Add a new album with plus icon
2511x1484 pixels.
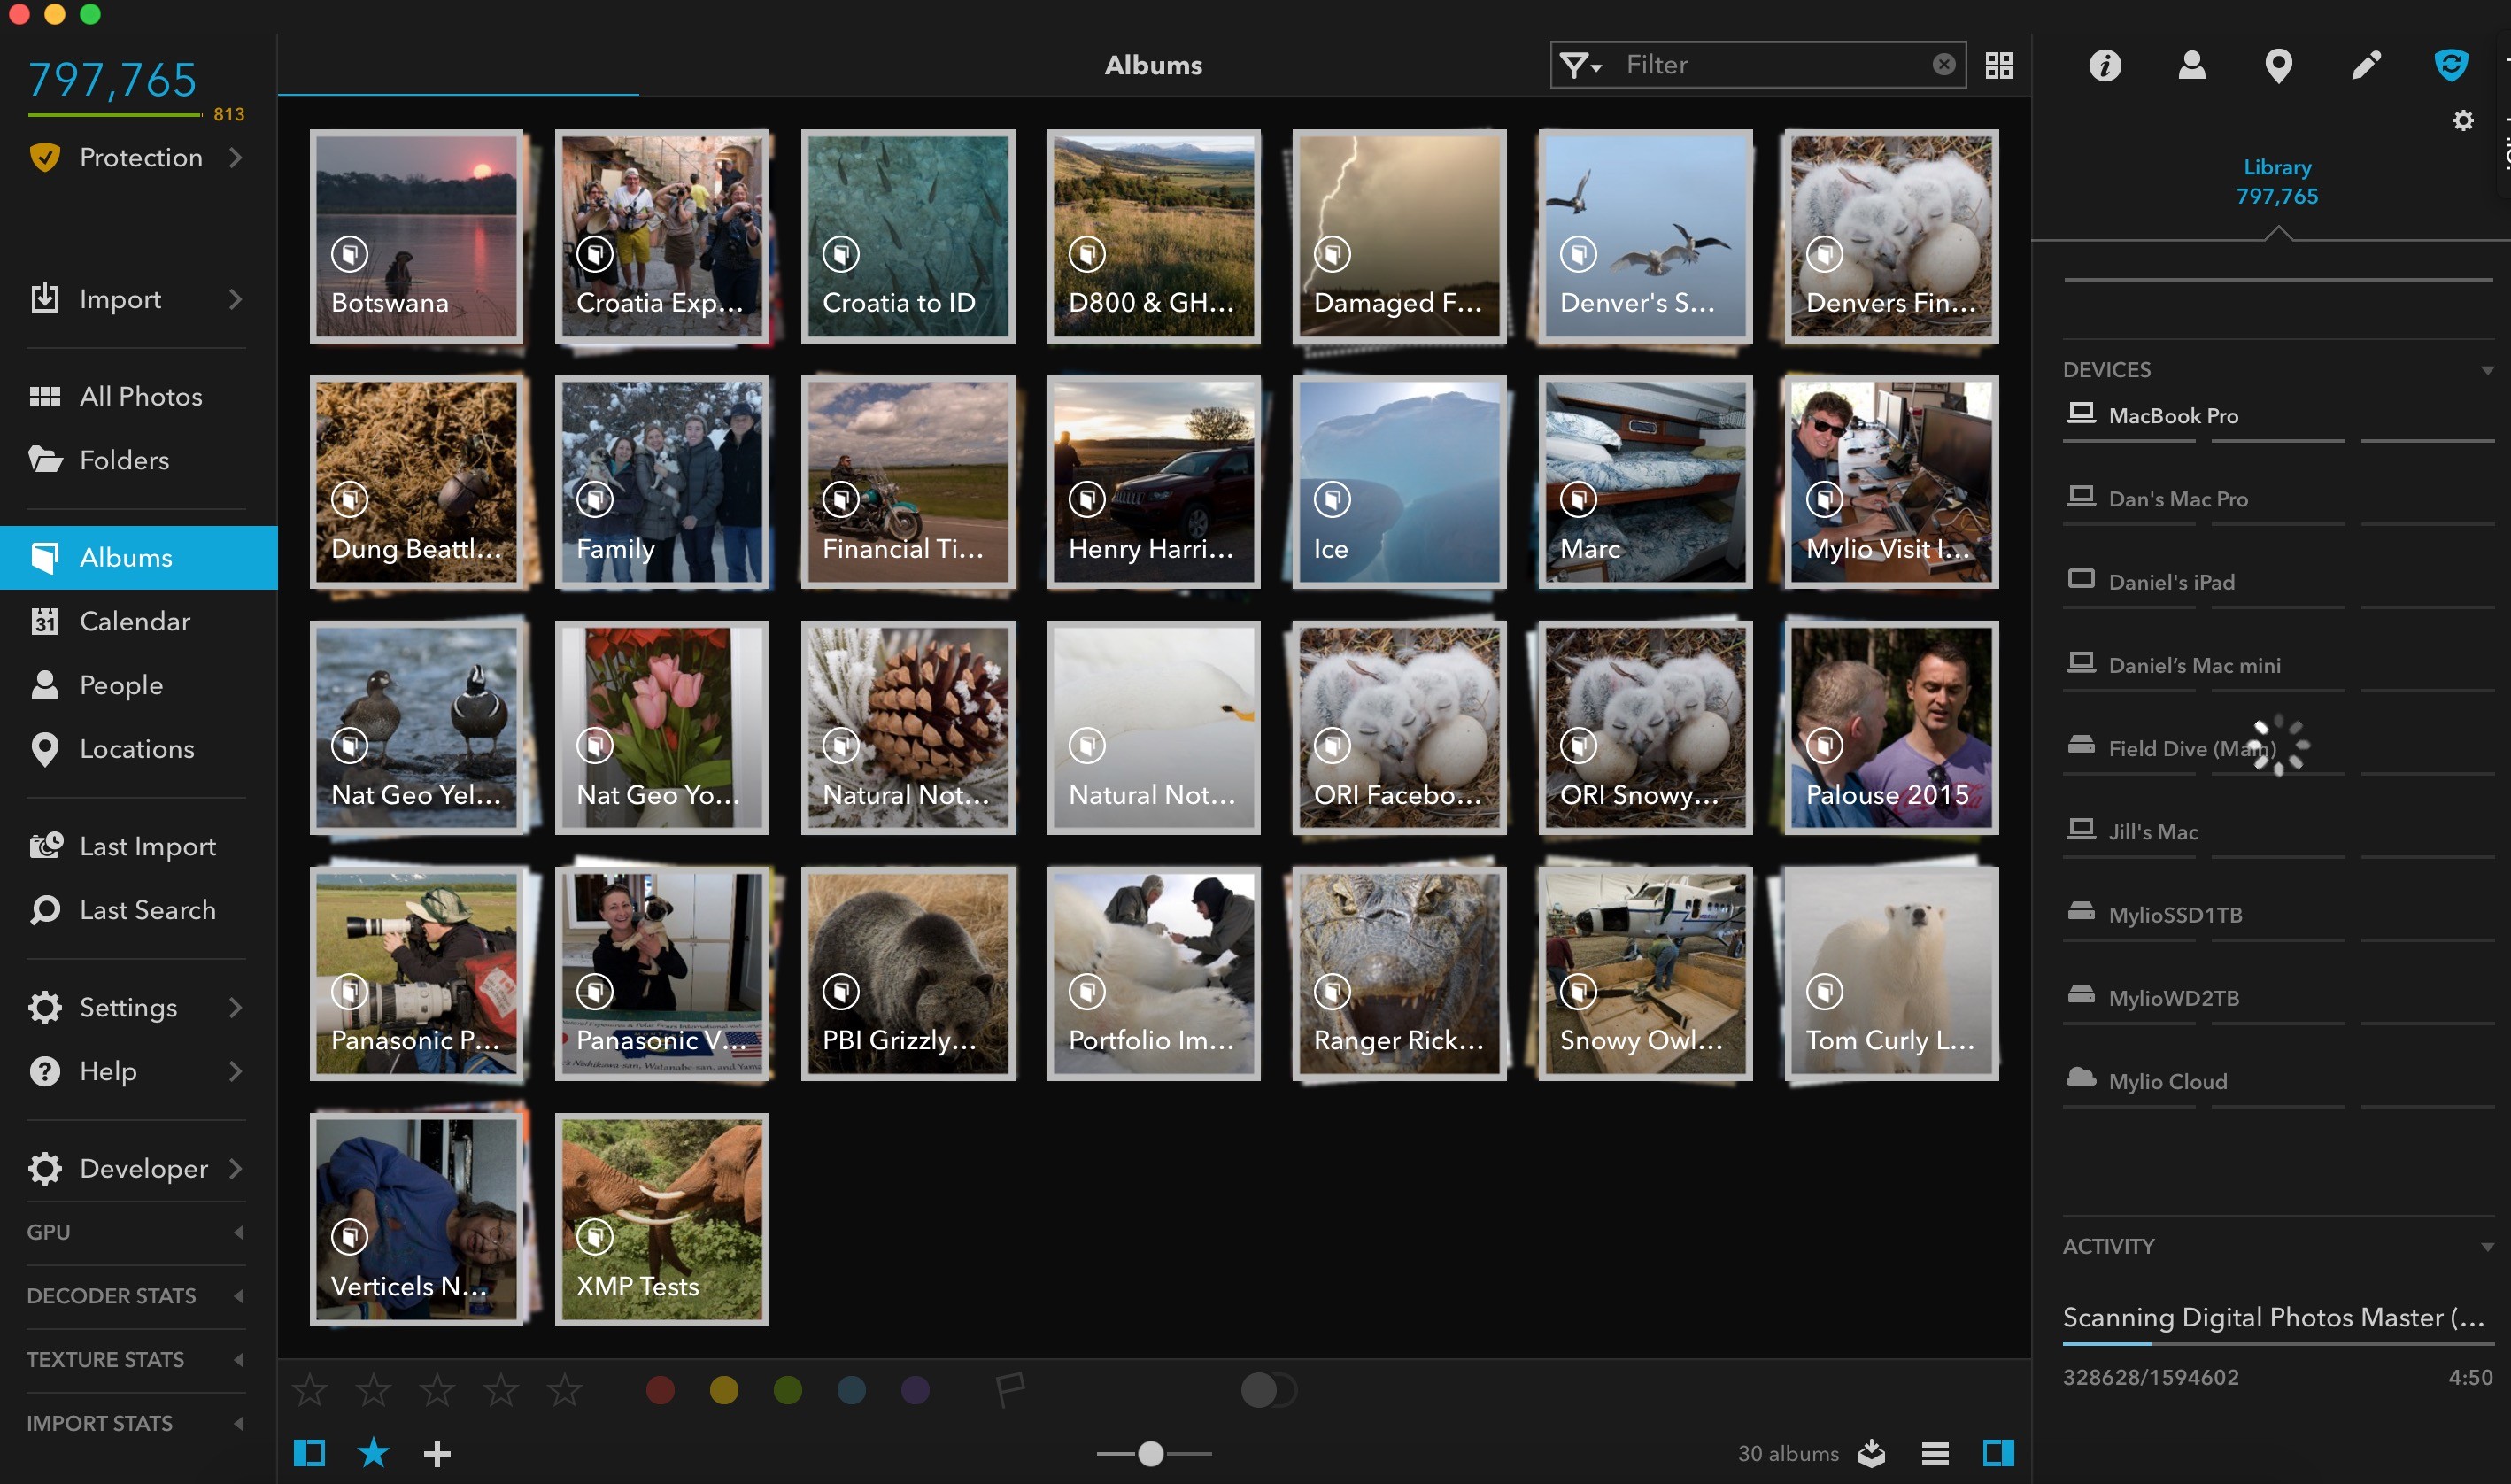click(437, 1453)
